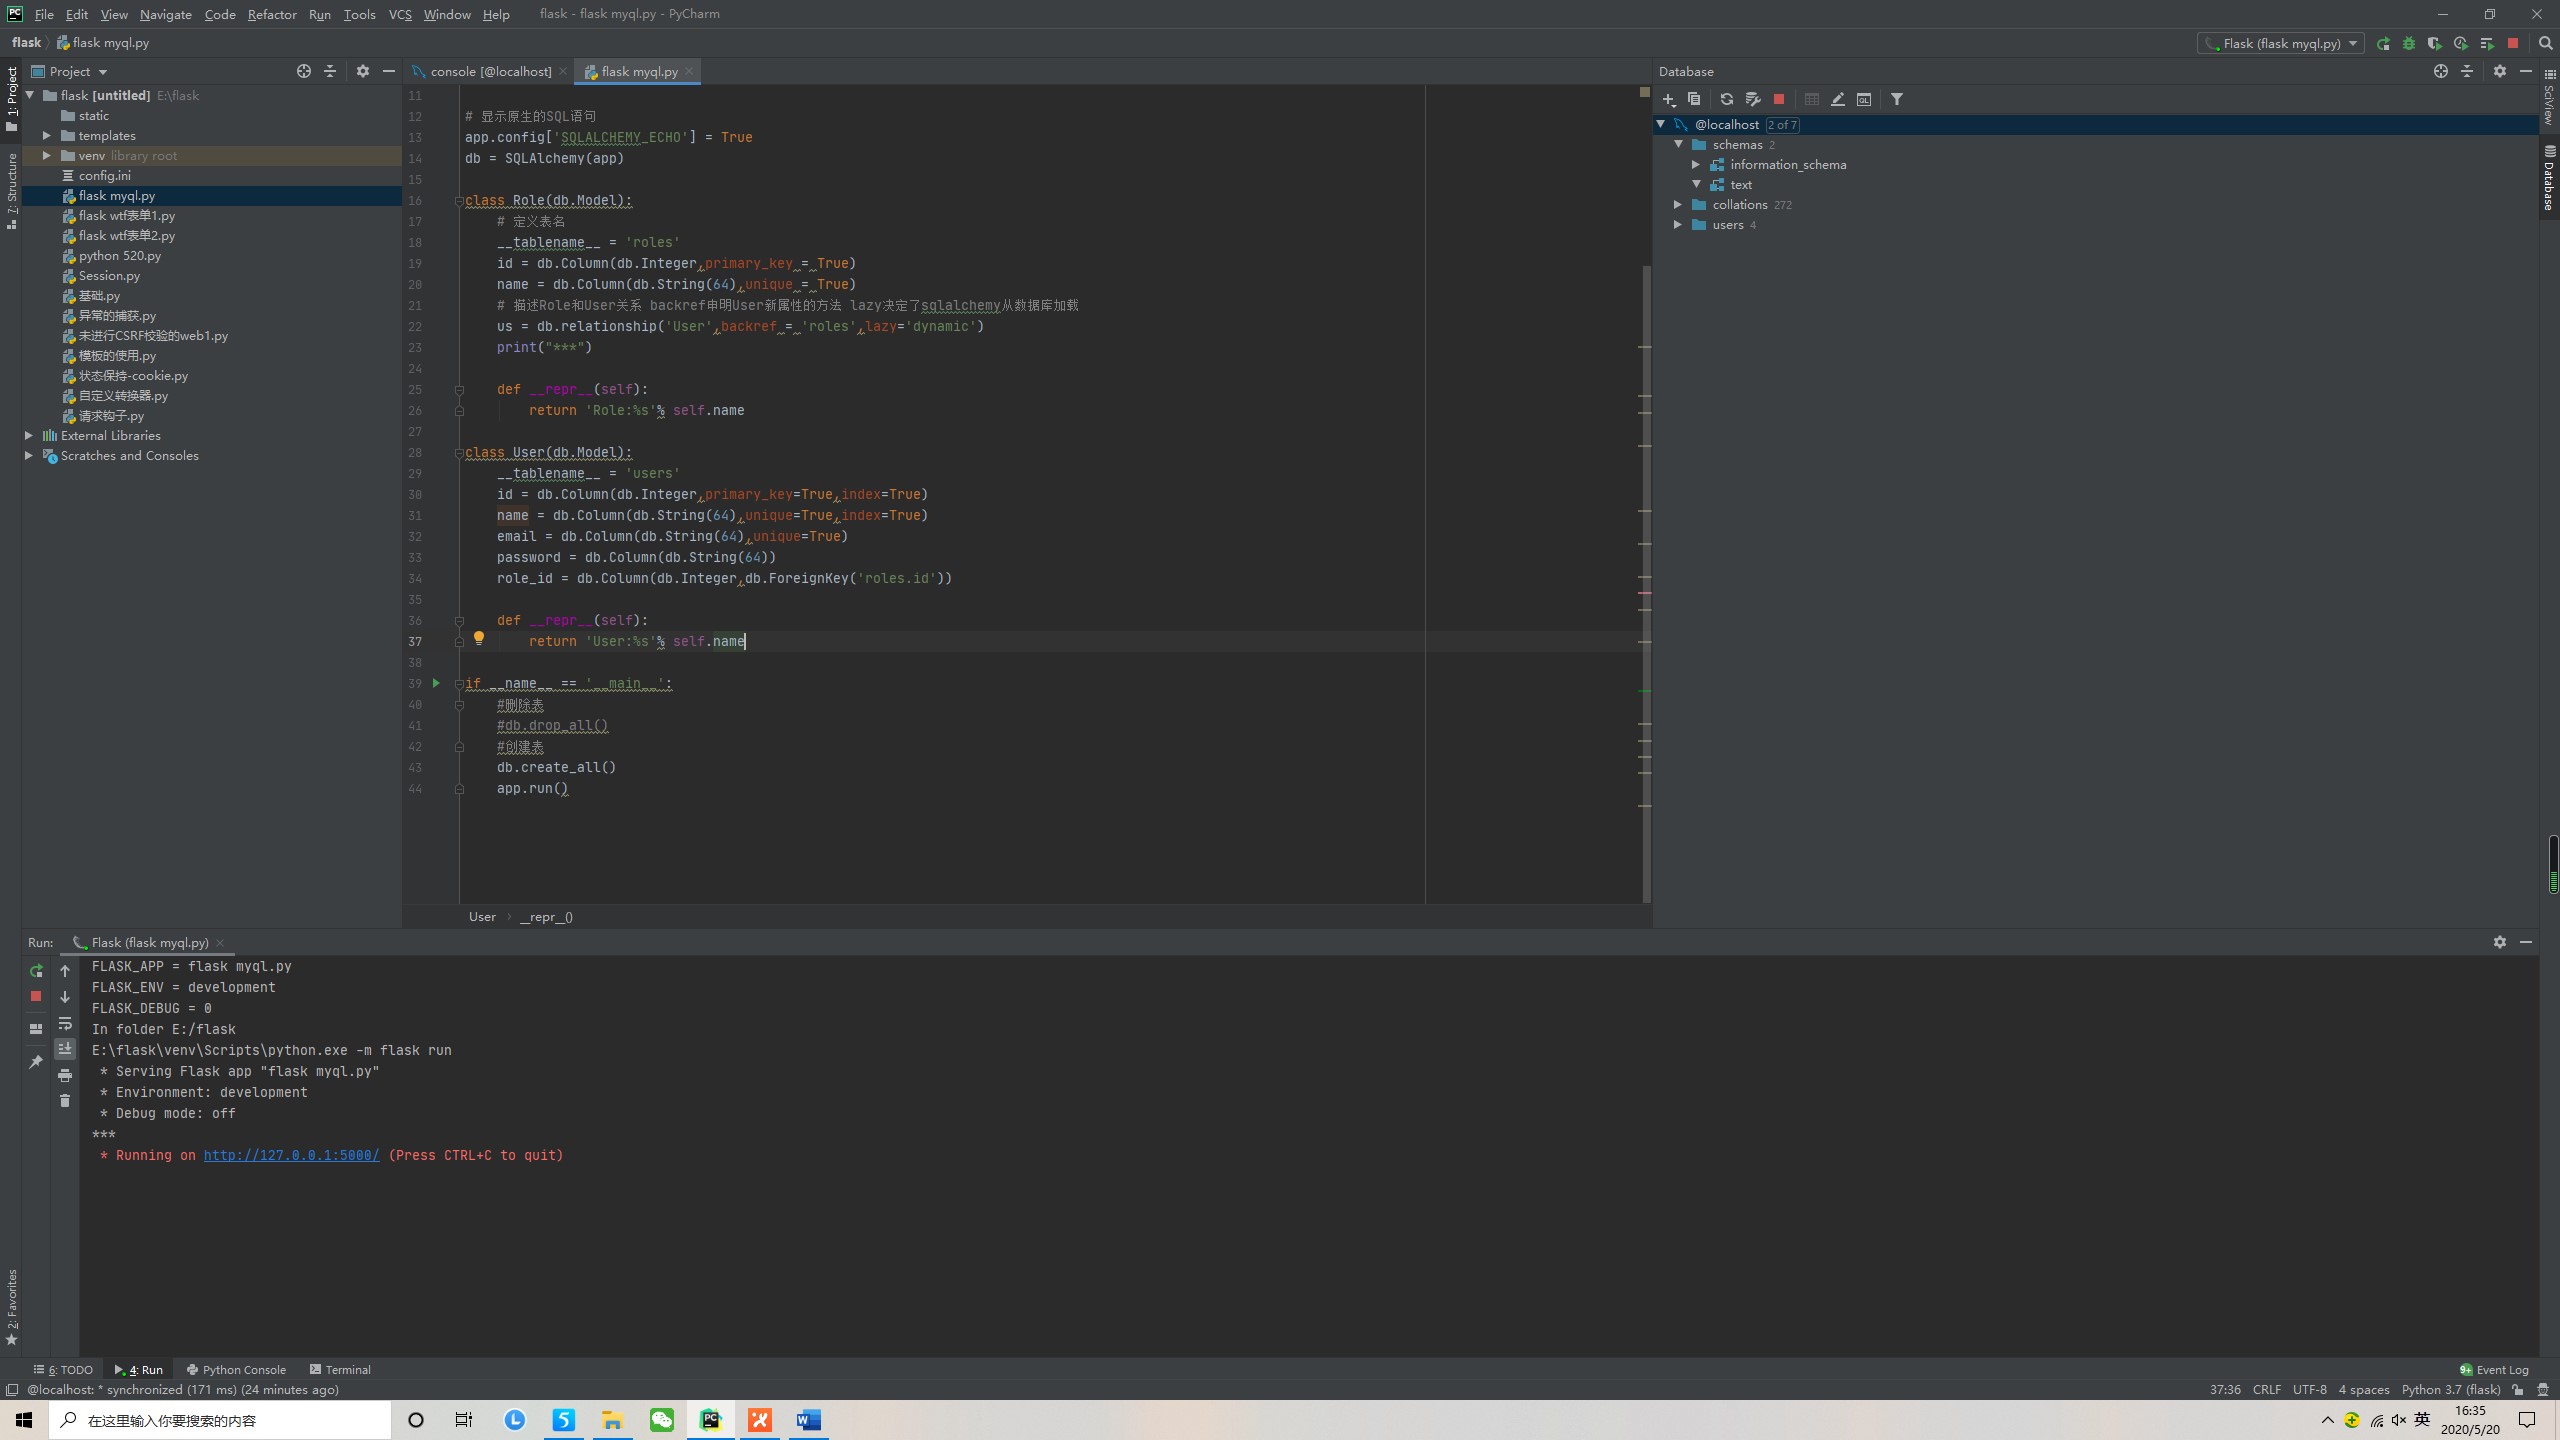This screenshot has width=2560, height=1440.
Task: Collapse all in the Project panel
Action: click(330, 71)
